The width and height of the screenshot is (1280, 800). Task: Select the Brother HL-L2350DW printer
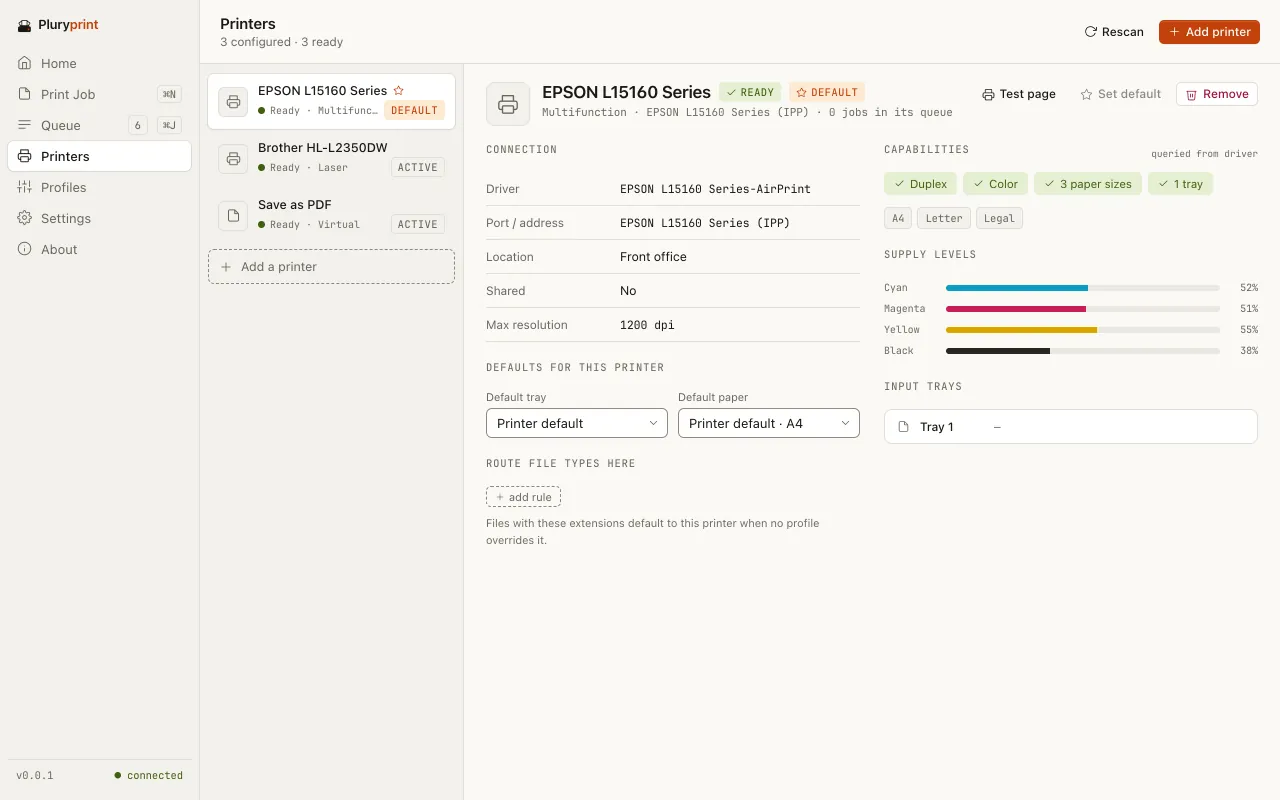[331, 158]
